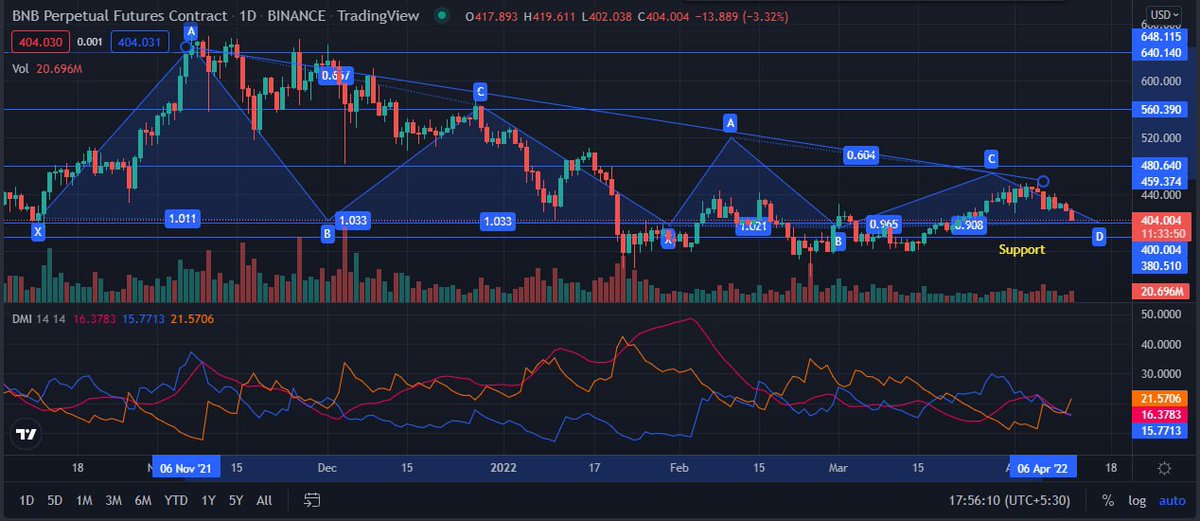Viewport: 1200px width, 521px height.
Task: Select the YTD time range
Action: pyautogui.click(x=176, y=500)
